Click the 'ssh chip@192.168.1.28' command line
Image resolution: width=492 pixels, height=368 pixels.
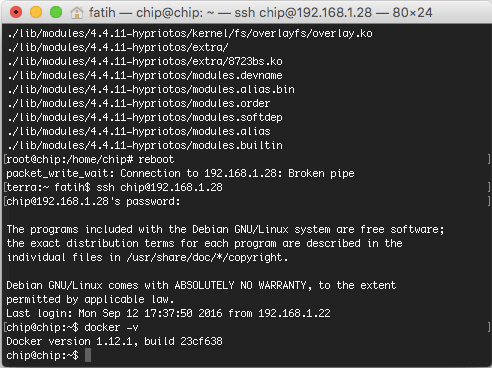pos(159,187)
